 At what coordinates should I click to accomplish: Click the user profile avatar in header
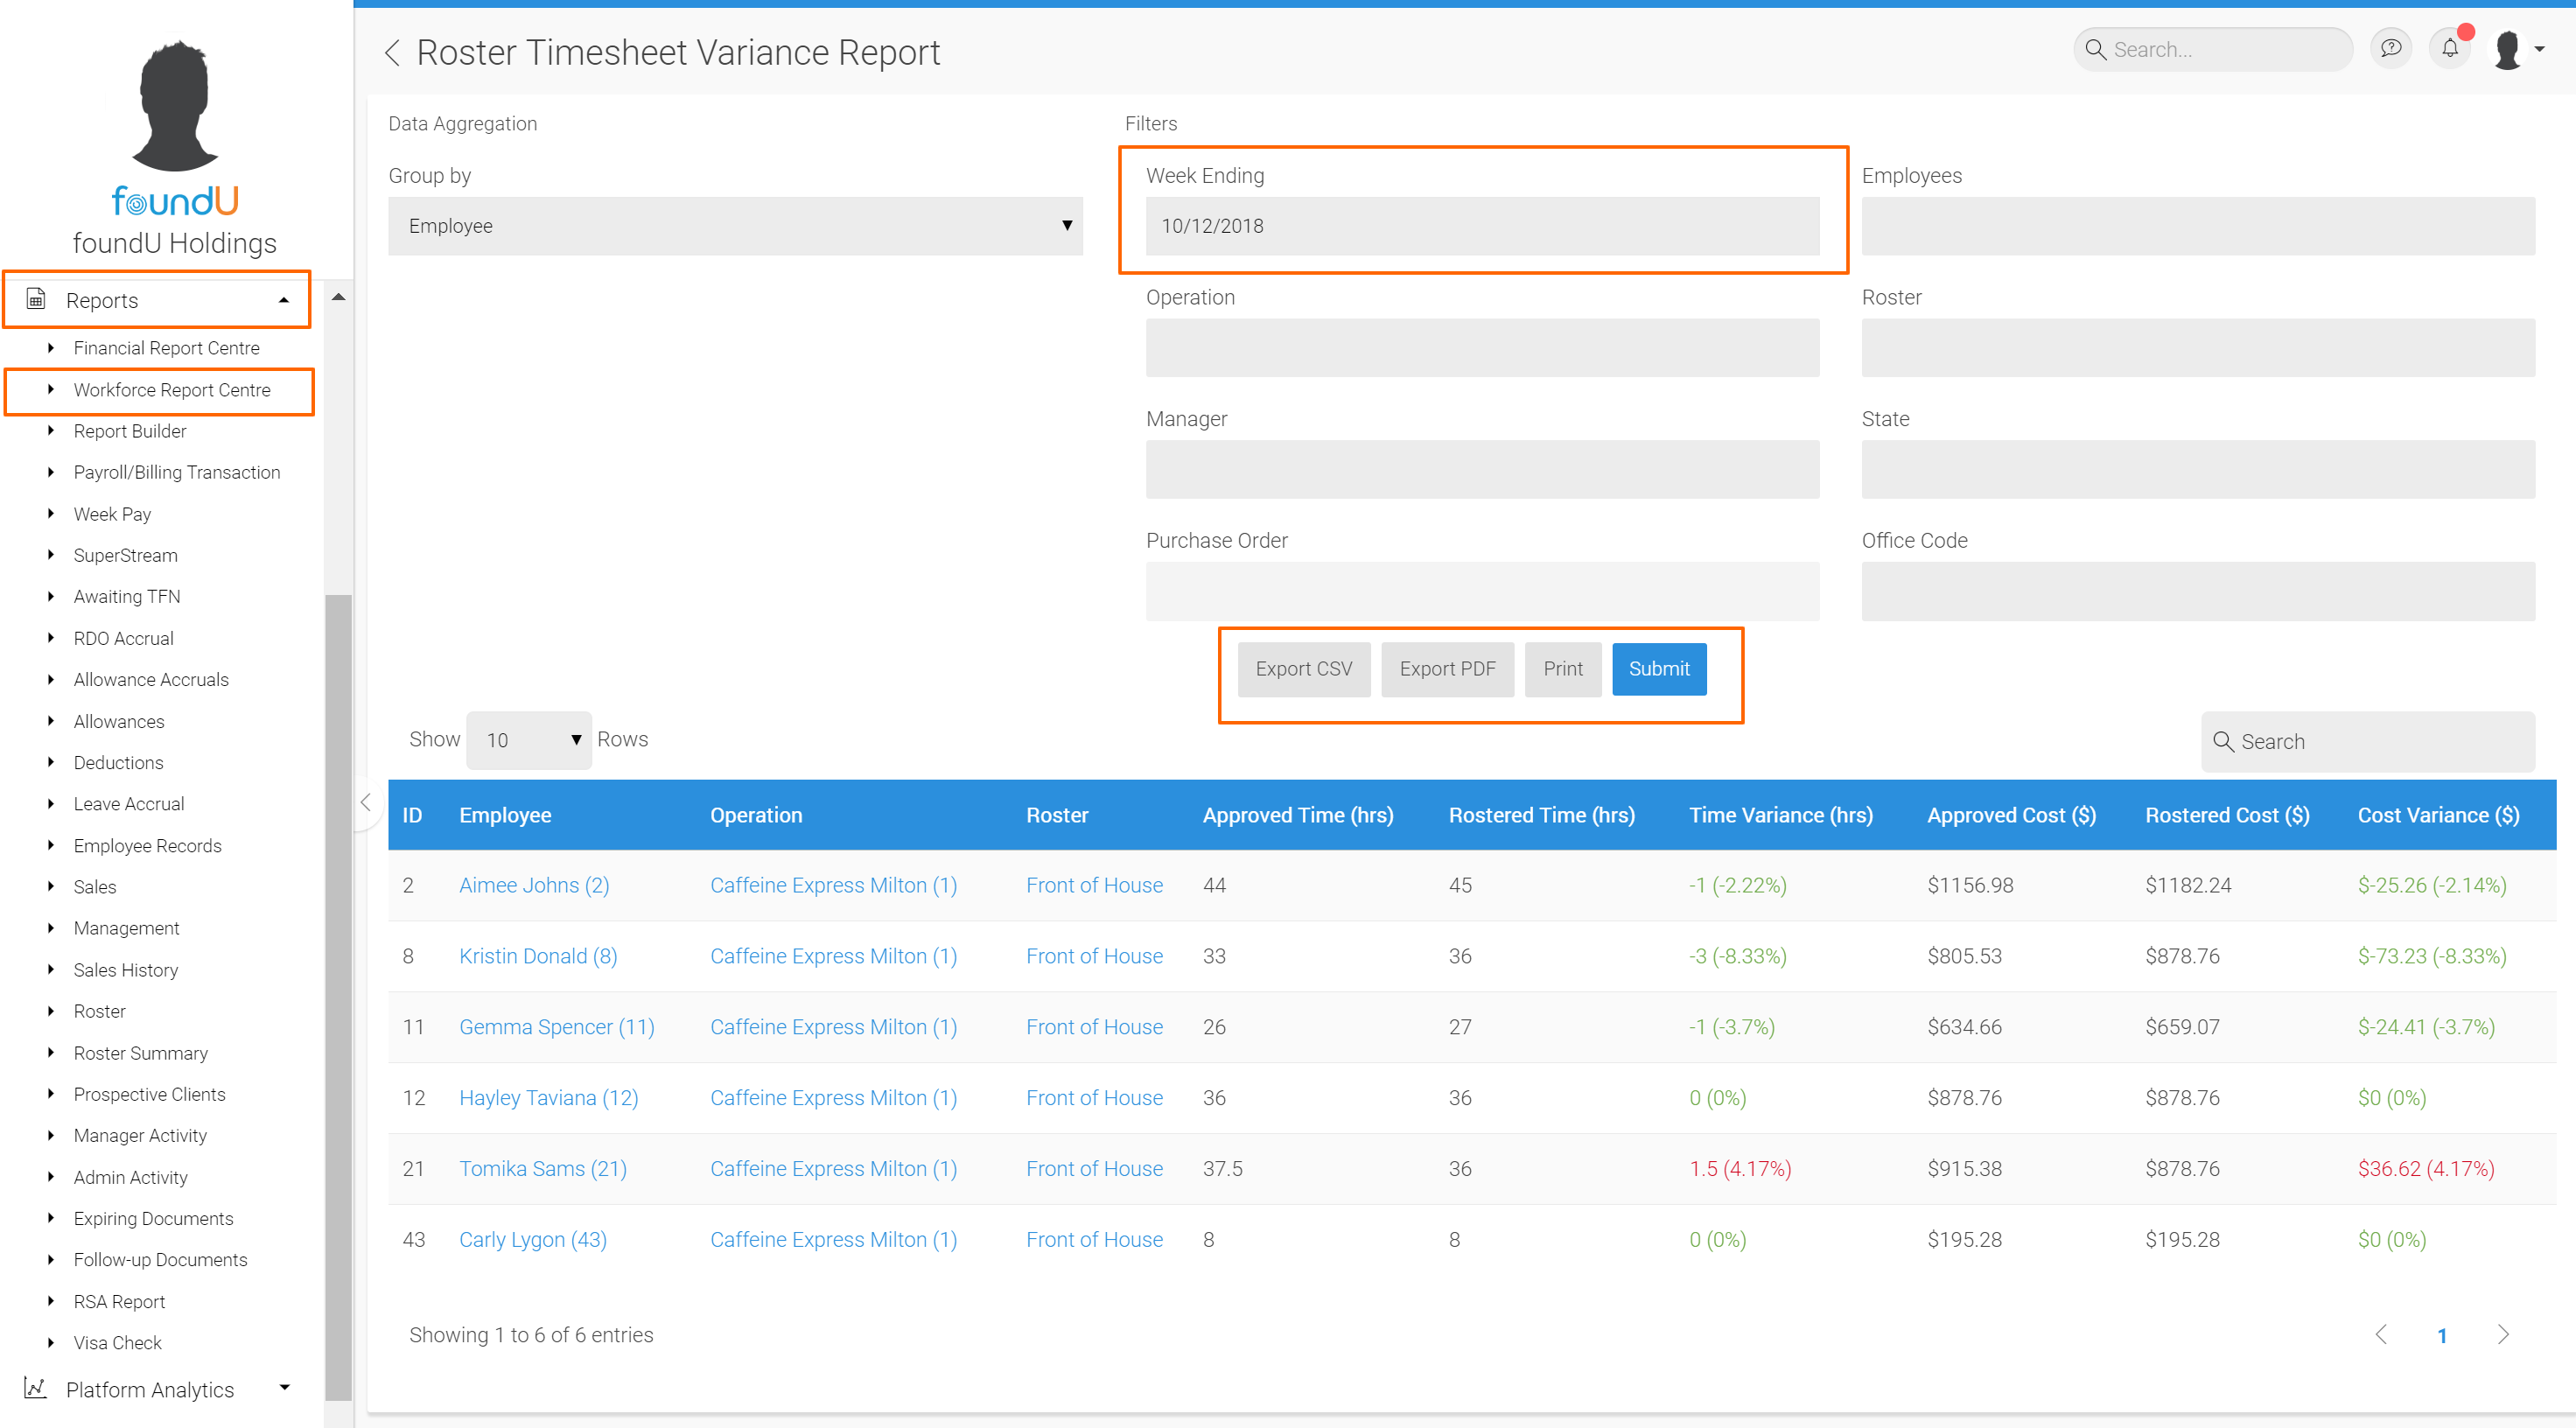click(2508, 50)
